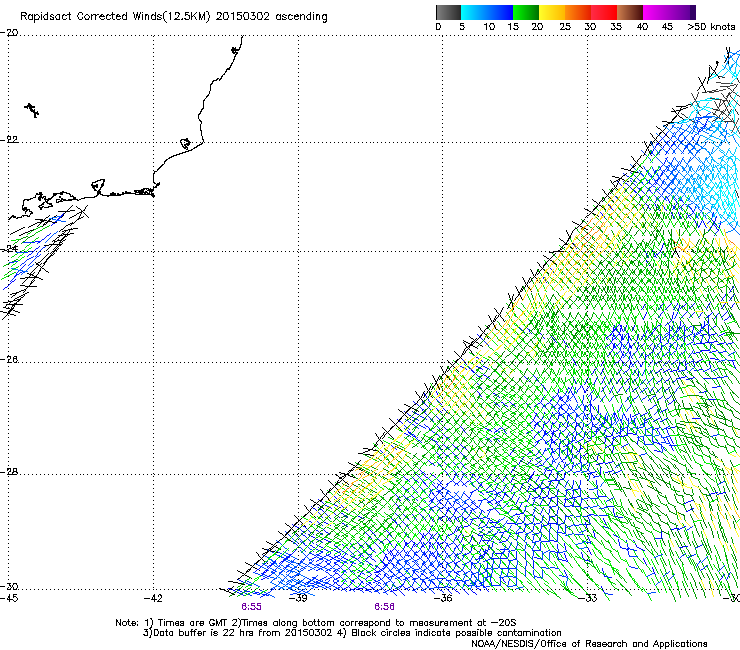The width and height of the screenshot is (740, 650).
Task: Click the orange 25-30 knots color swatch
Action: tap(578, 12)
